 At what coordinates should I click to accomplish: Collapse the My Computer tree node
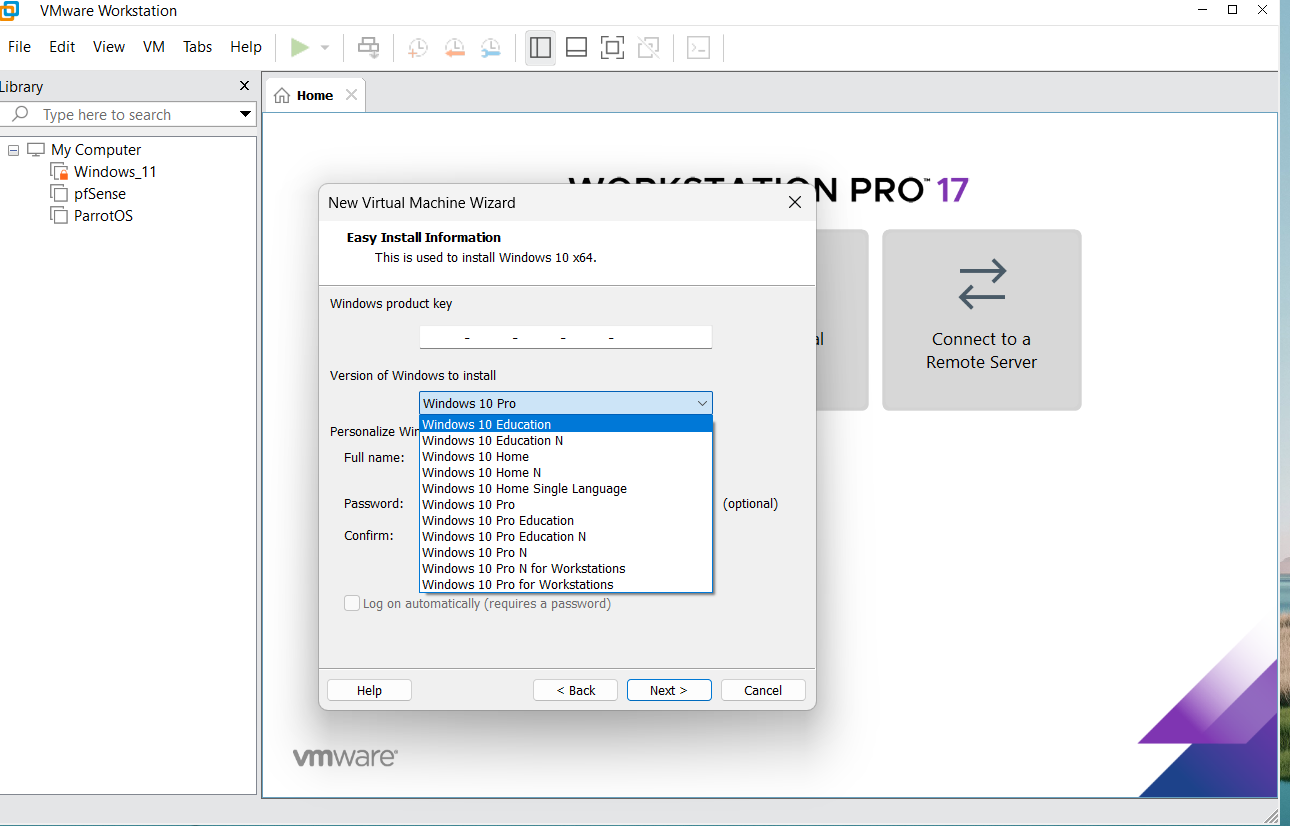coord(13,150)
